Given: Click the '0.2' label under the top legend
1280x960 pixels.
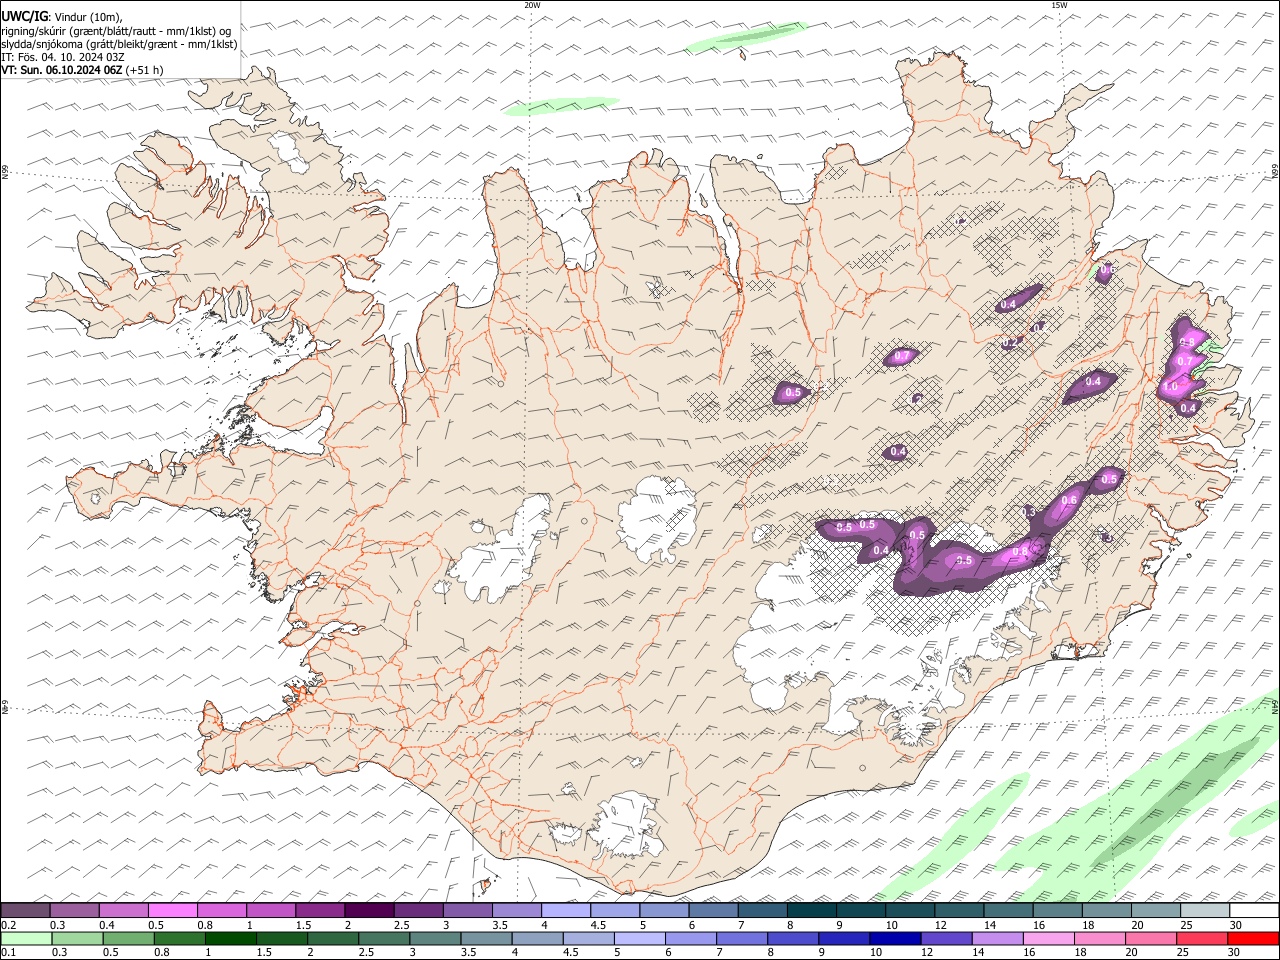Looking at the screenshot, I should click(7, 925).
